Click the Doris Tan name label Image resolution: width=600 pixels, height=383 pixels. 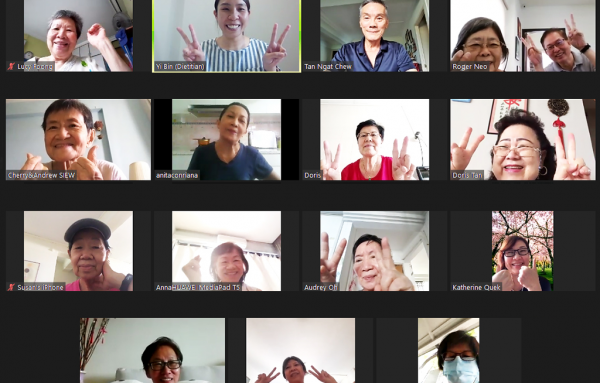[467, 175]
